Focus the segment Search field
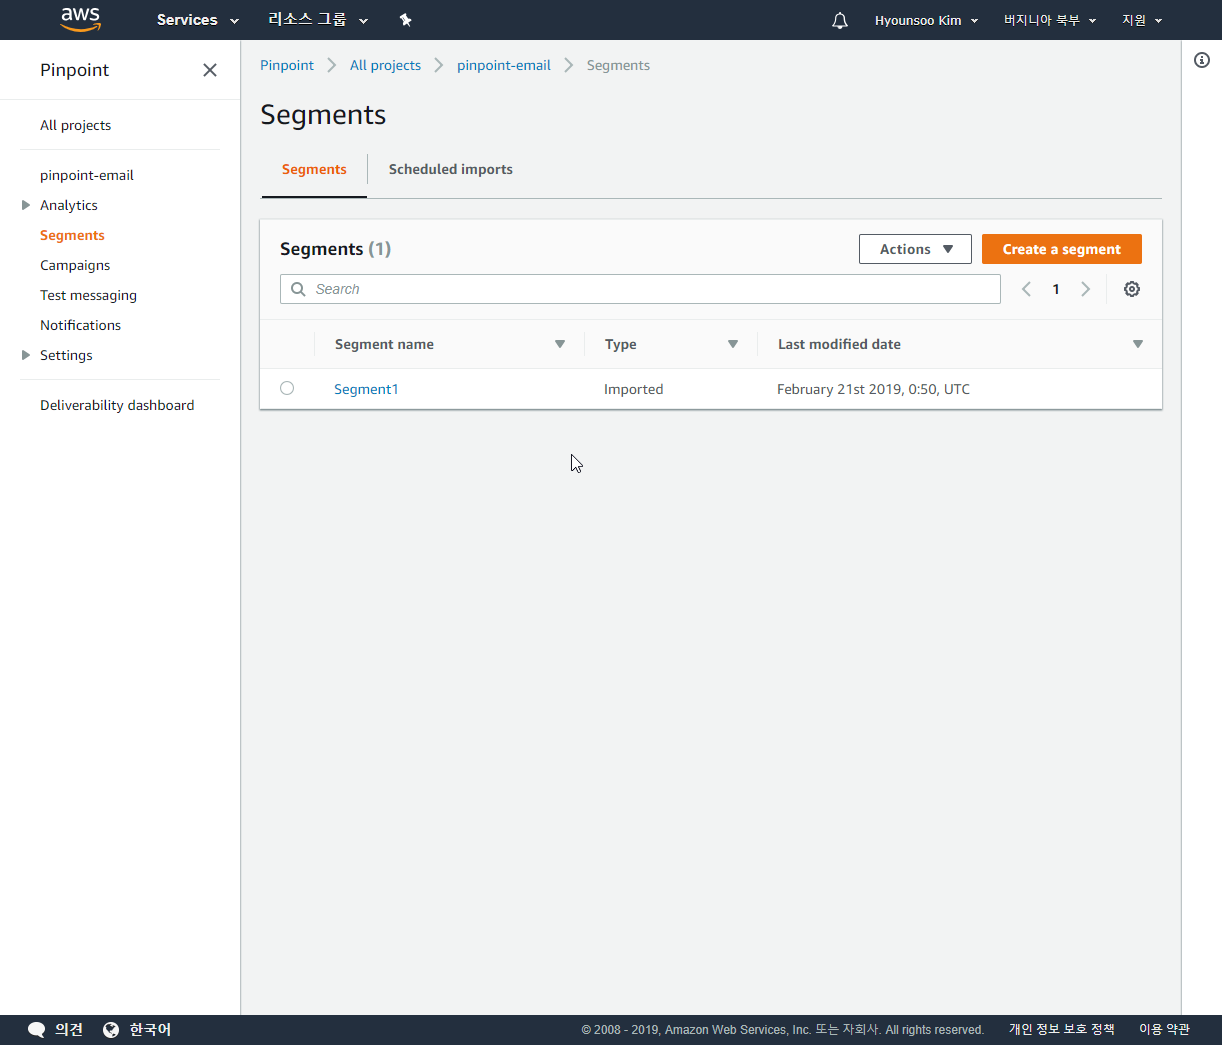1222x1045 pixels. click(x=640, y=289)
